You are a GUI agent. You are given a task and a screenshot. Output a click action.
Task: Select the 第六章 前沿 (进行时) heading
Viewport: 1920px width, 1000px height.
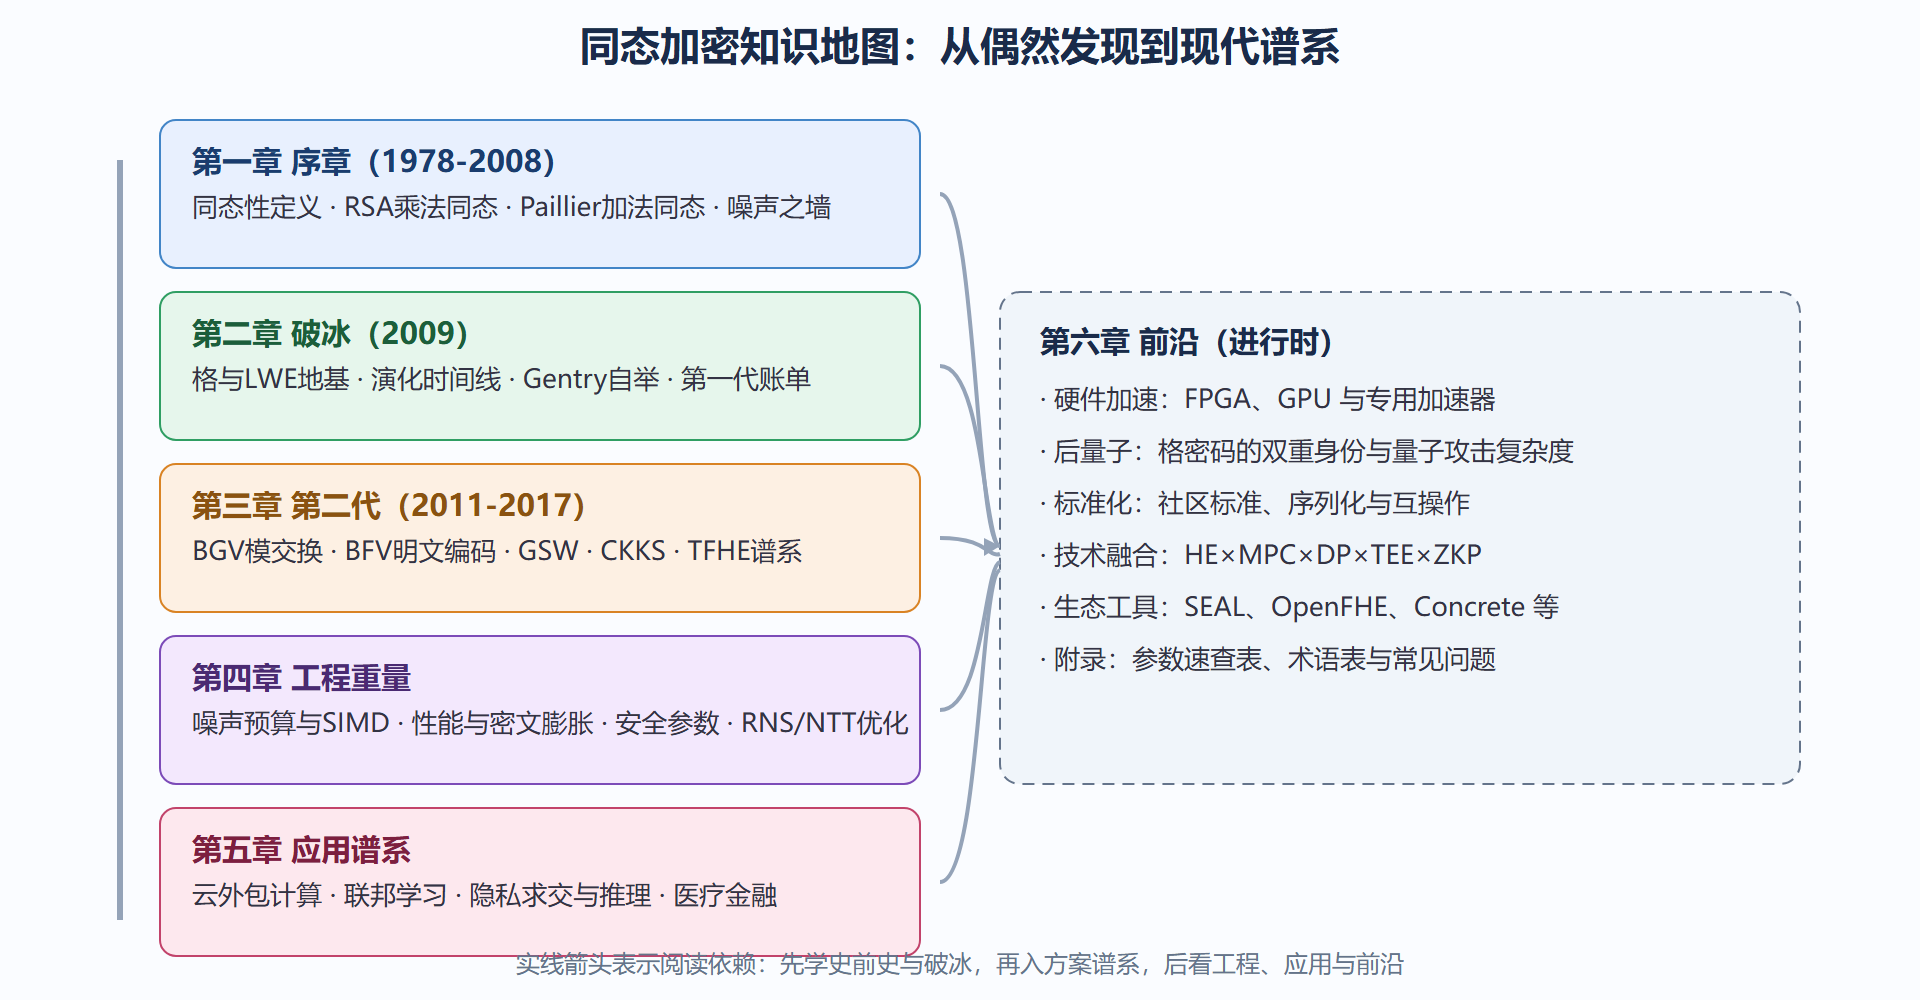[1186, 342]
